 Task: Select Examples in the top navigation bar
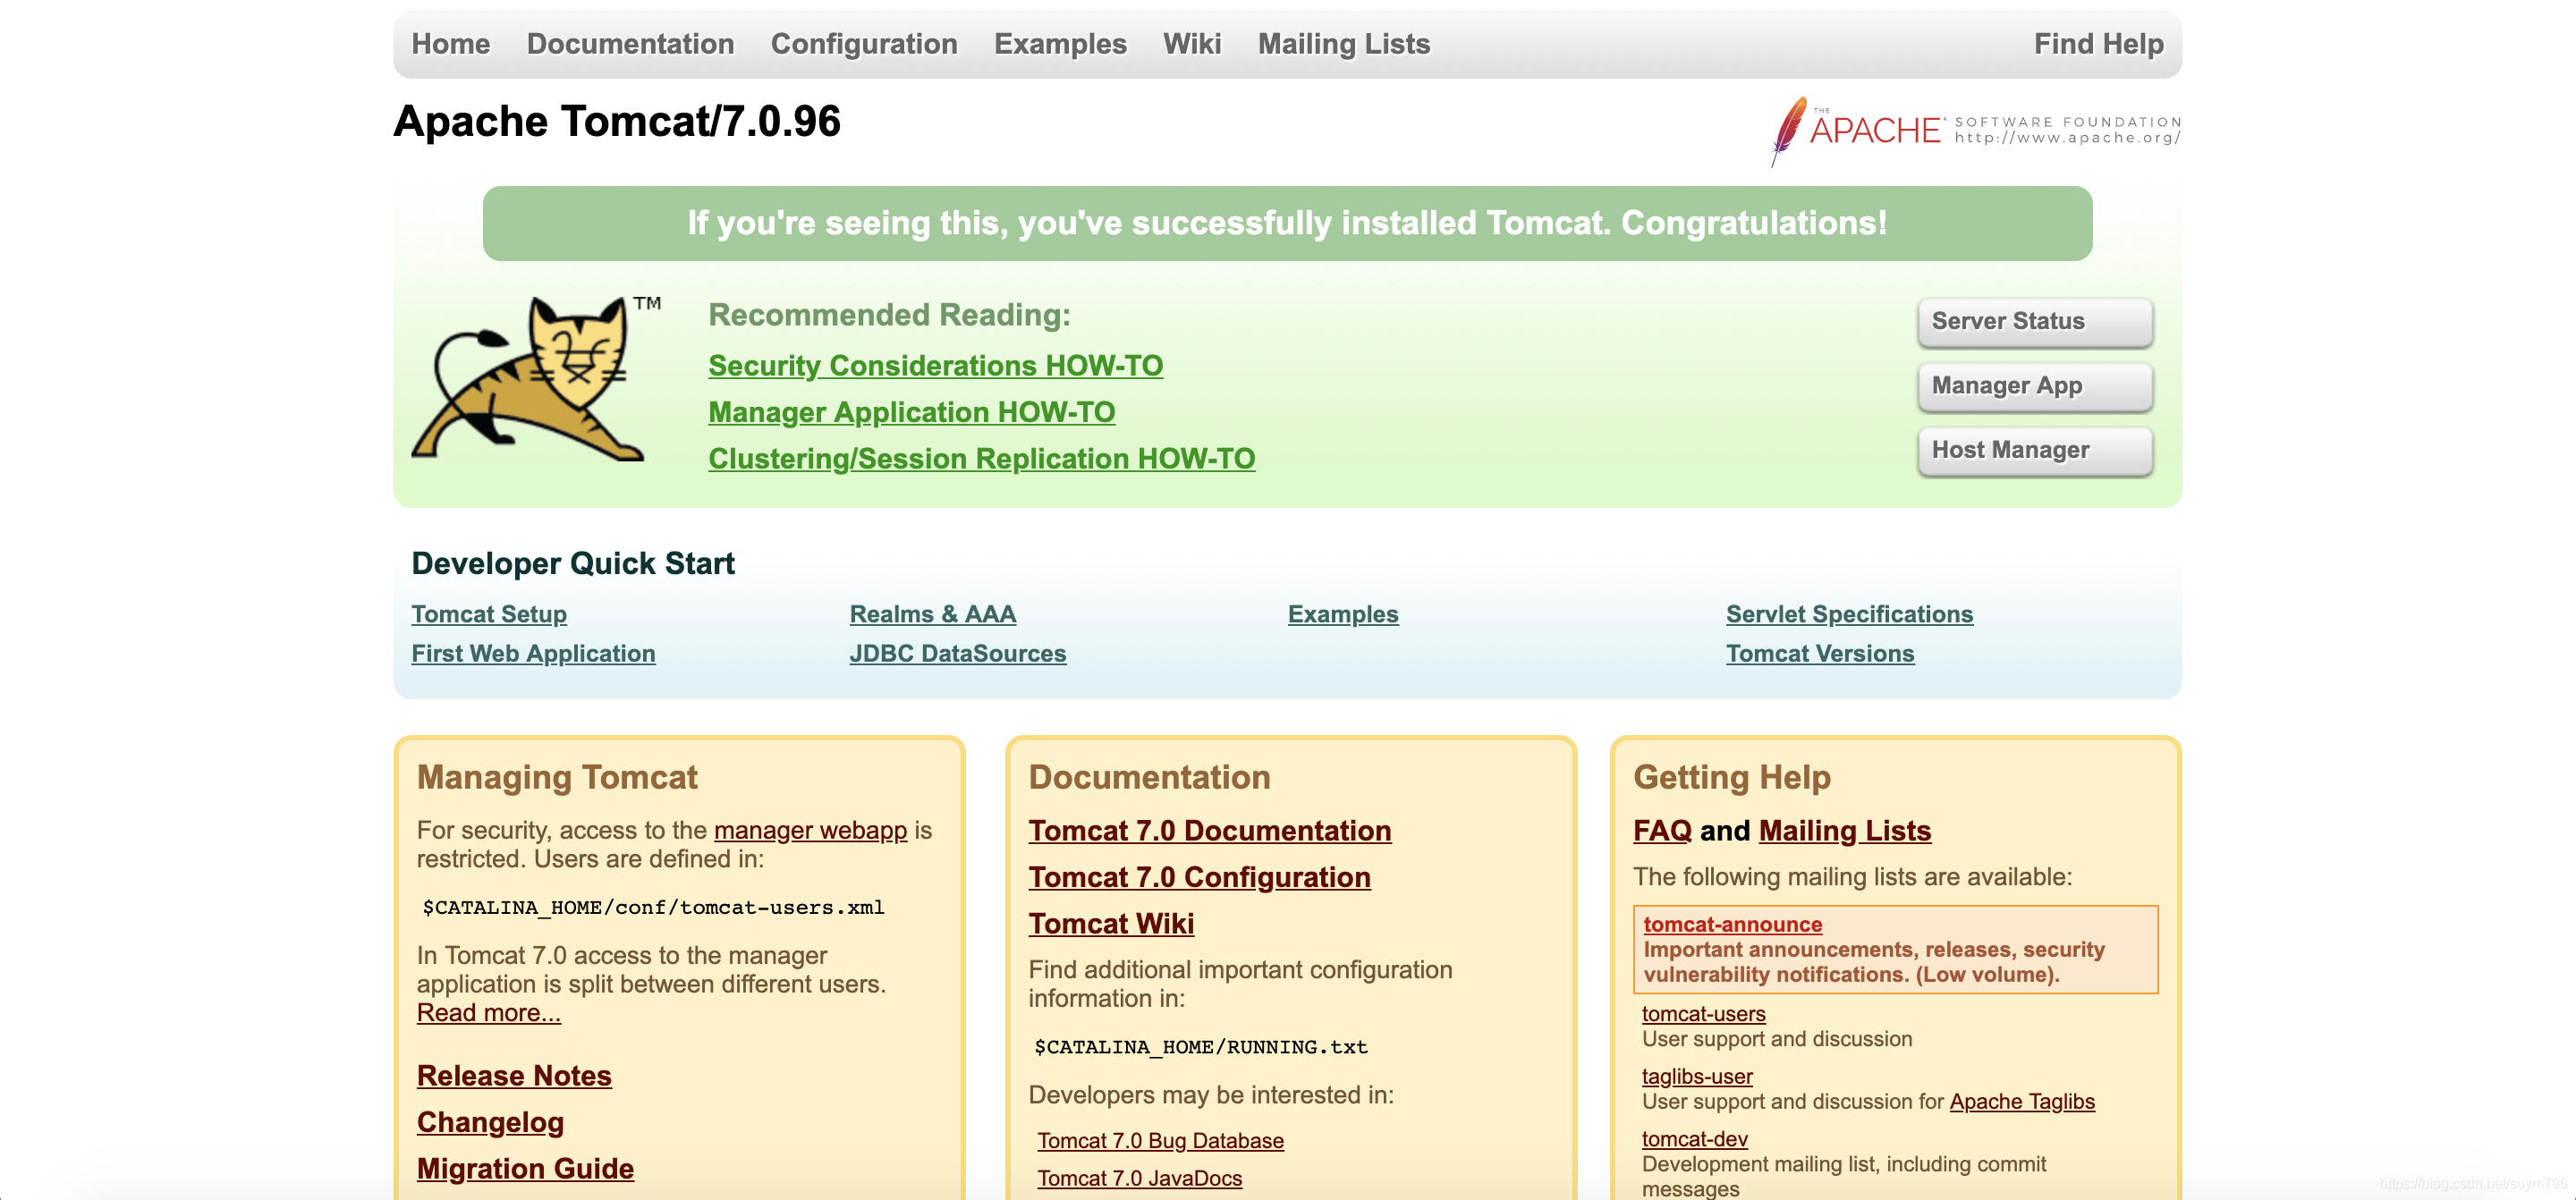(1060, 44)
